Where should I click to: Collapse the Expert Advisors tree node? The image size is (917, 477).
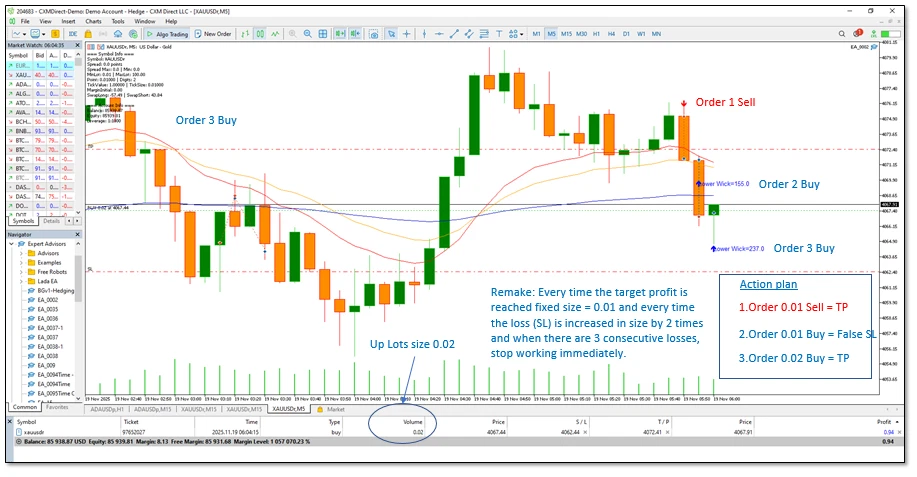point(12,244)
